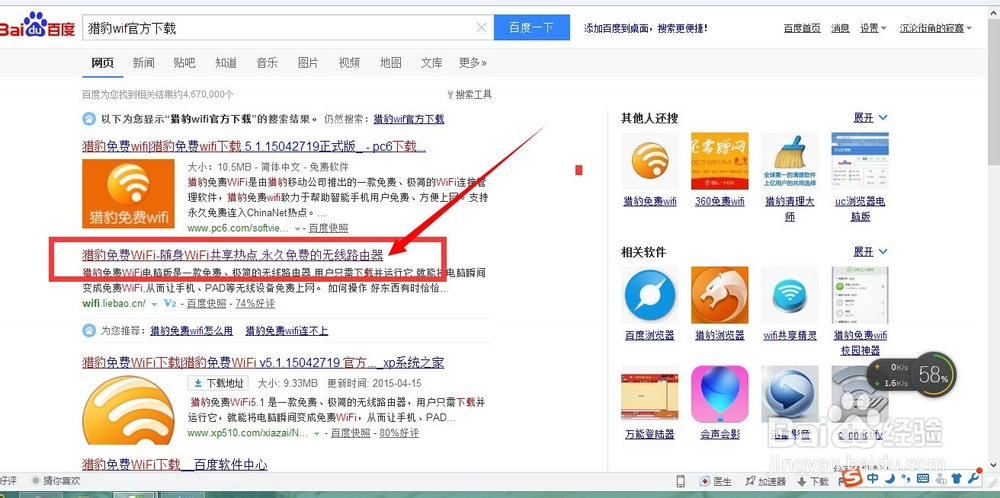The height and width of the screenshot is (498, 1000).
Task: Search instead for 猎豹wif官方下载 link
Action: pos(409,119)
